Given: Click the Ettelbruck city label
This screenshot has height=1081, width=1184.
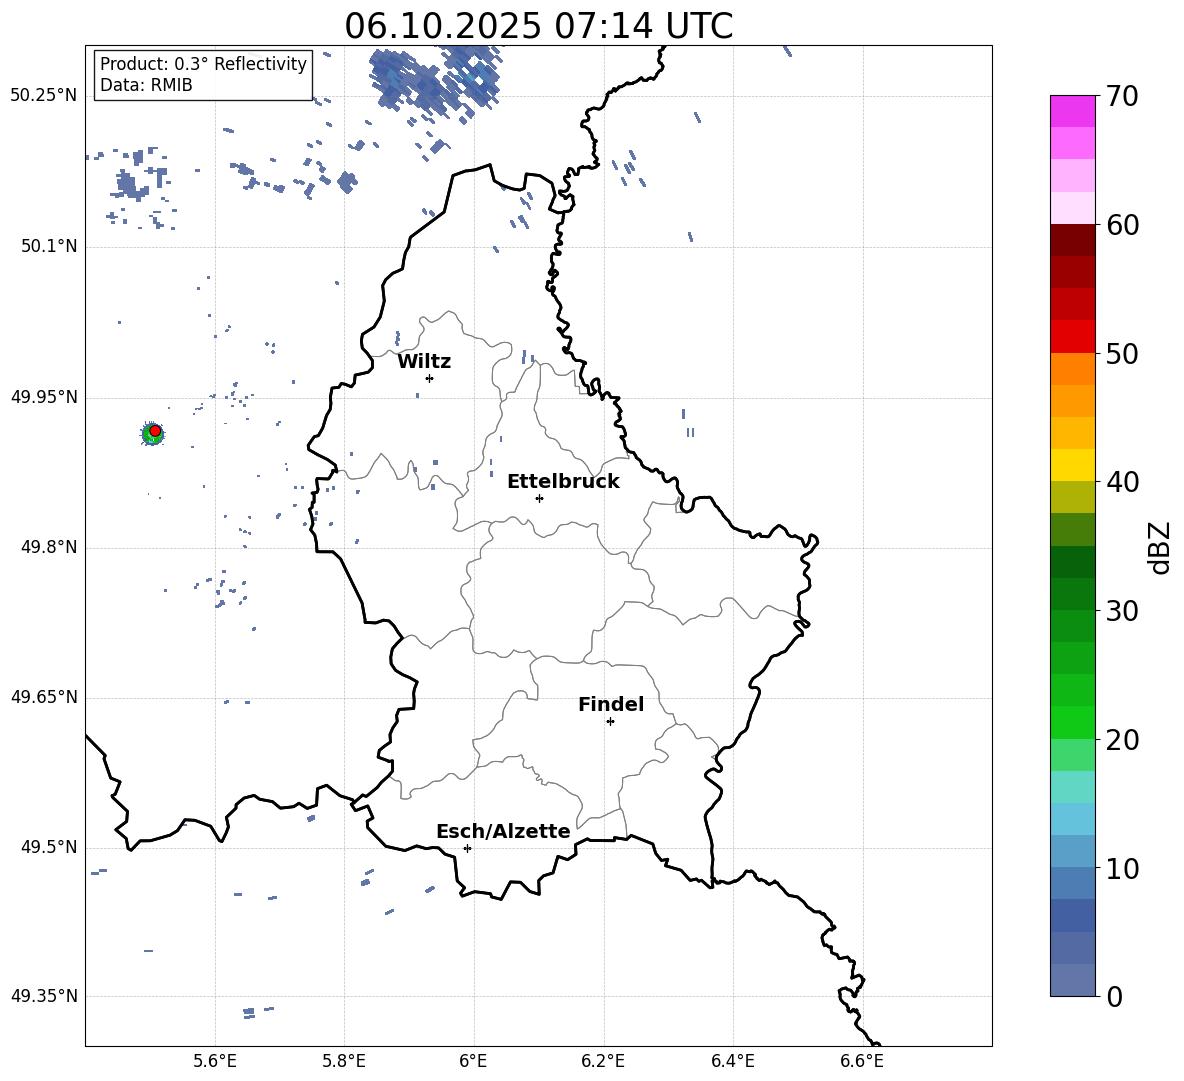Looking at the screenshot, I should 563,482.
